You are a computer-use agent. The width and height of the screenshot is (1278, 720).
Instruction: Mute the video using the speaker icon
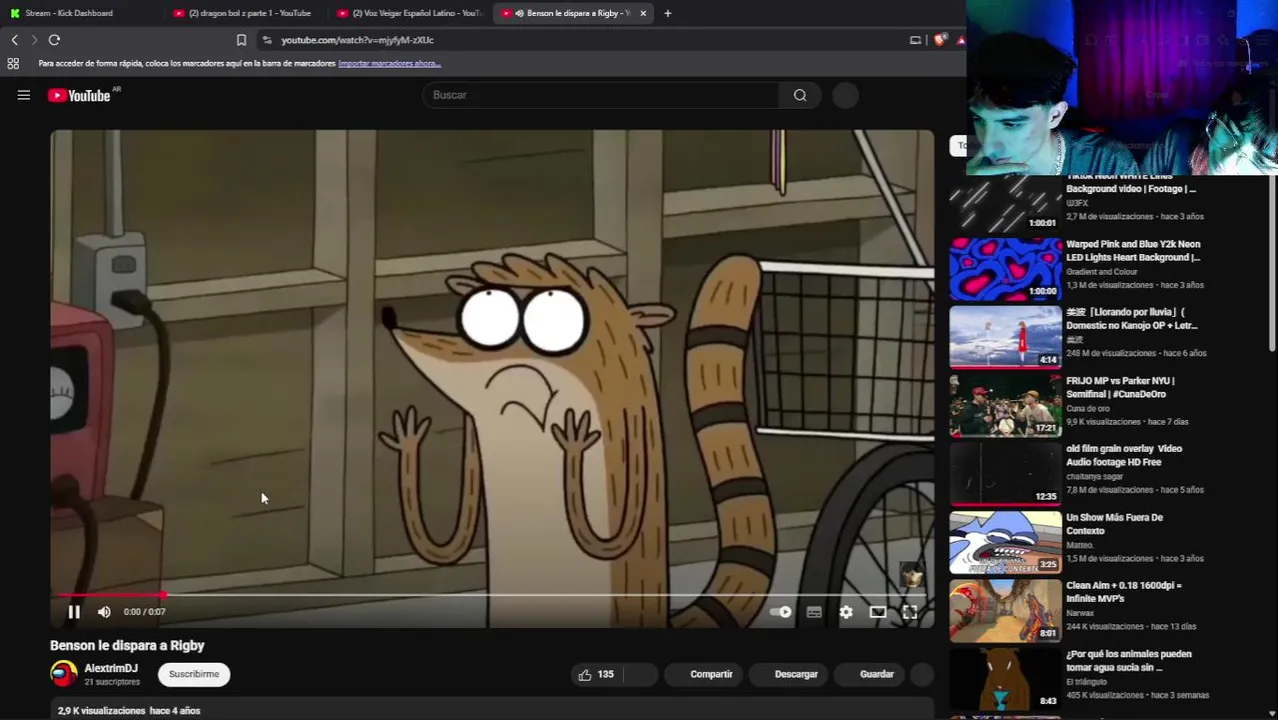(104, 612)
